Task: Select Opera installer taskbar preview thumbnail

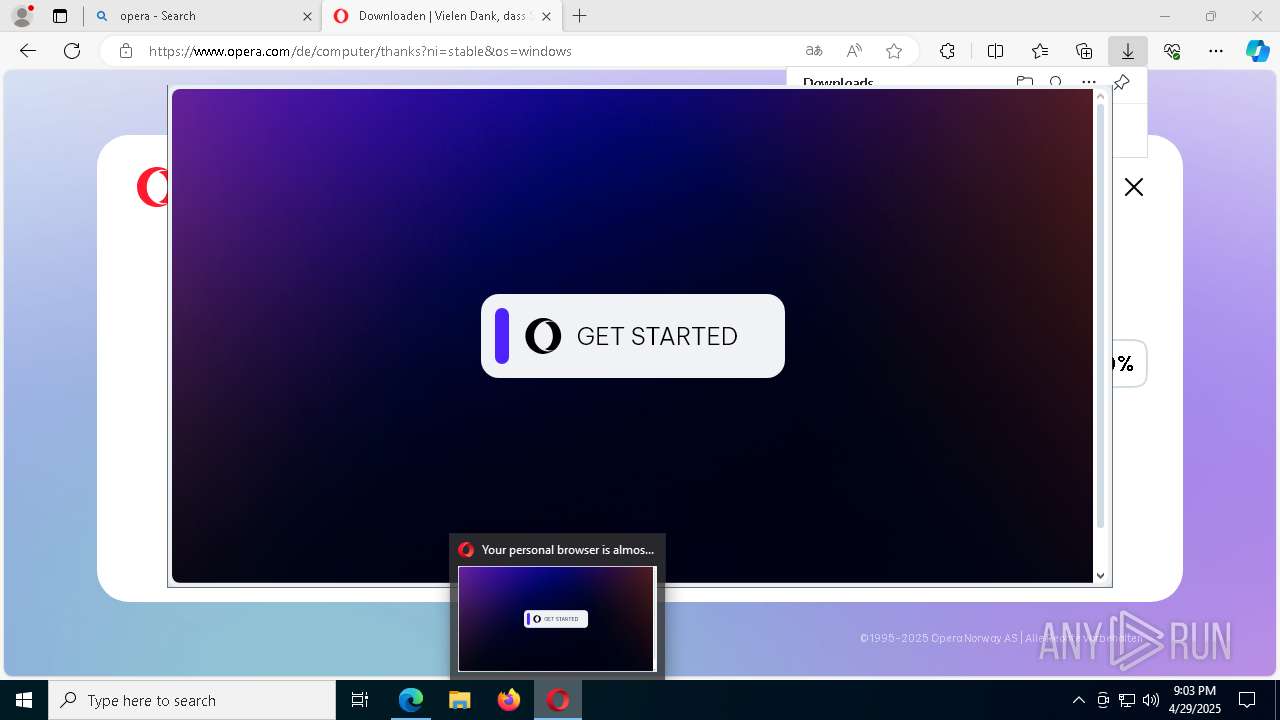Action: pos(557,619)
